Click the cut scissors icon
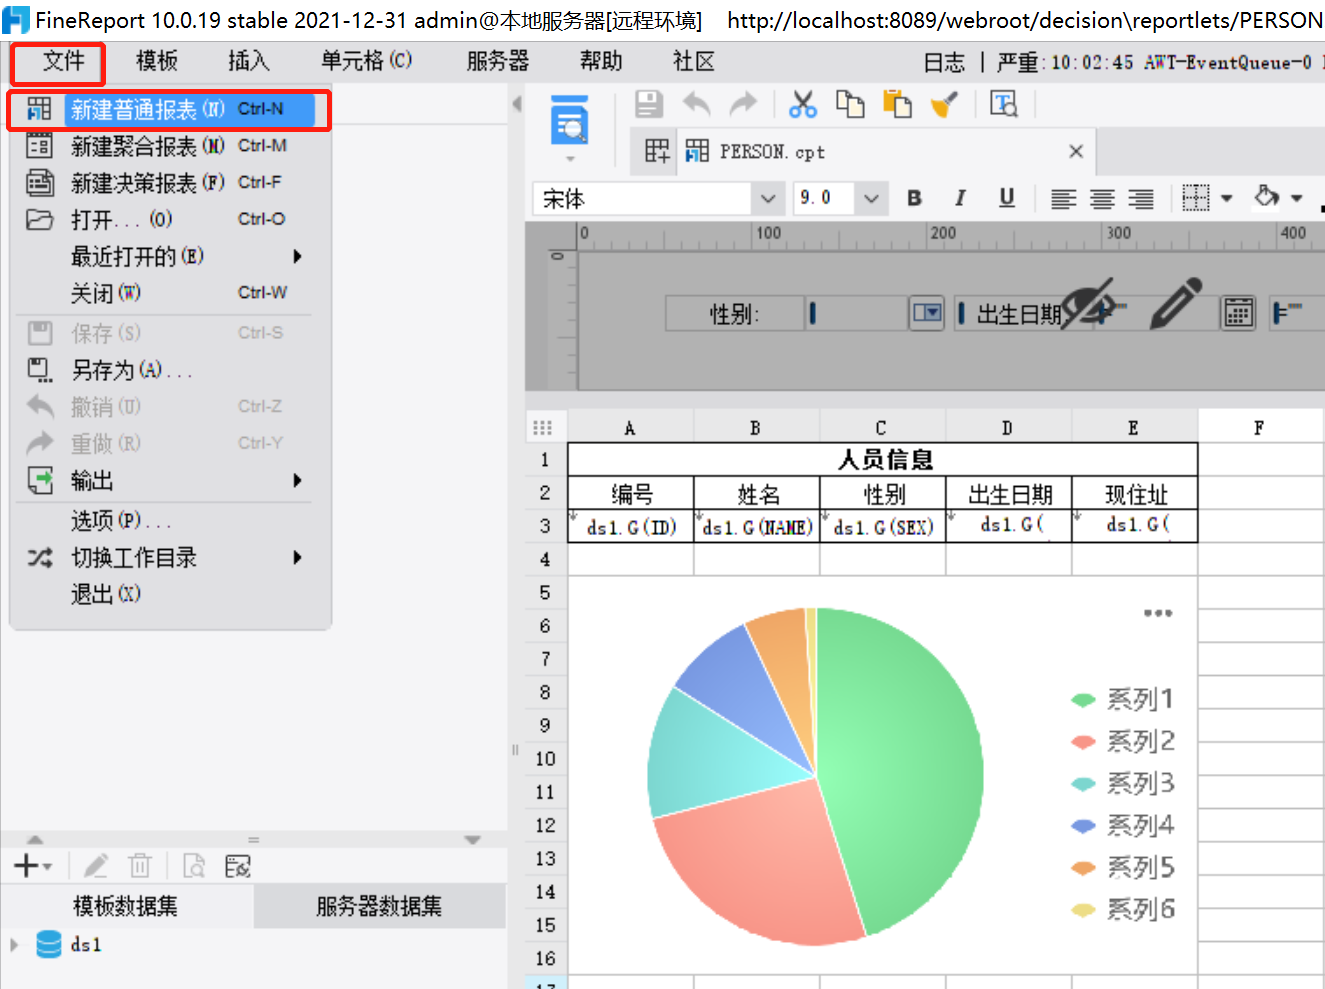Screen dimensions: 1325x989 802,104
